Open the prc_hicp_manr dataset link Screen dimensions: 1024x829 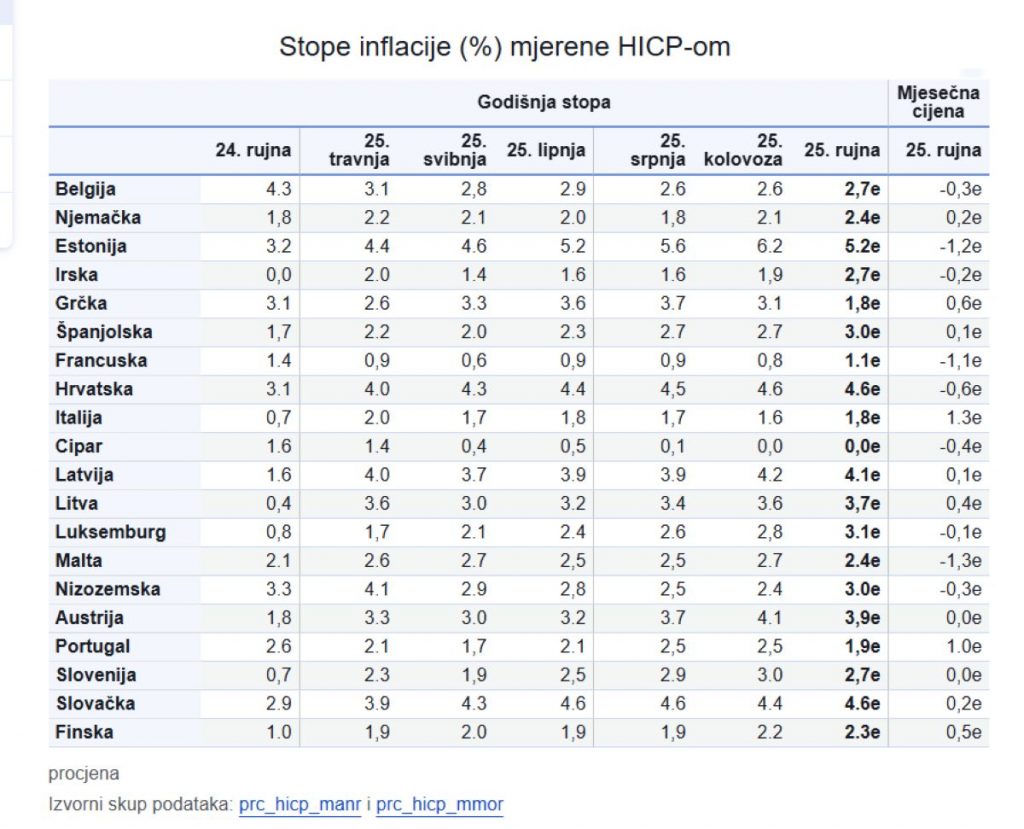pyautogui.click(x=299, y=804)
